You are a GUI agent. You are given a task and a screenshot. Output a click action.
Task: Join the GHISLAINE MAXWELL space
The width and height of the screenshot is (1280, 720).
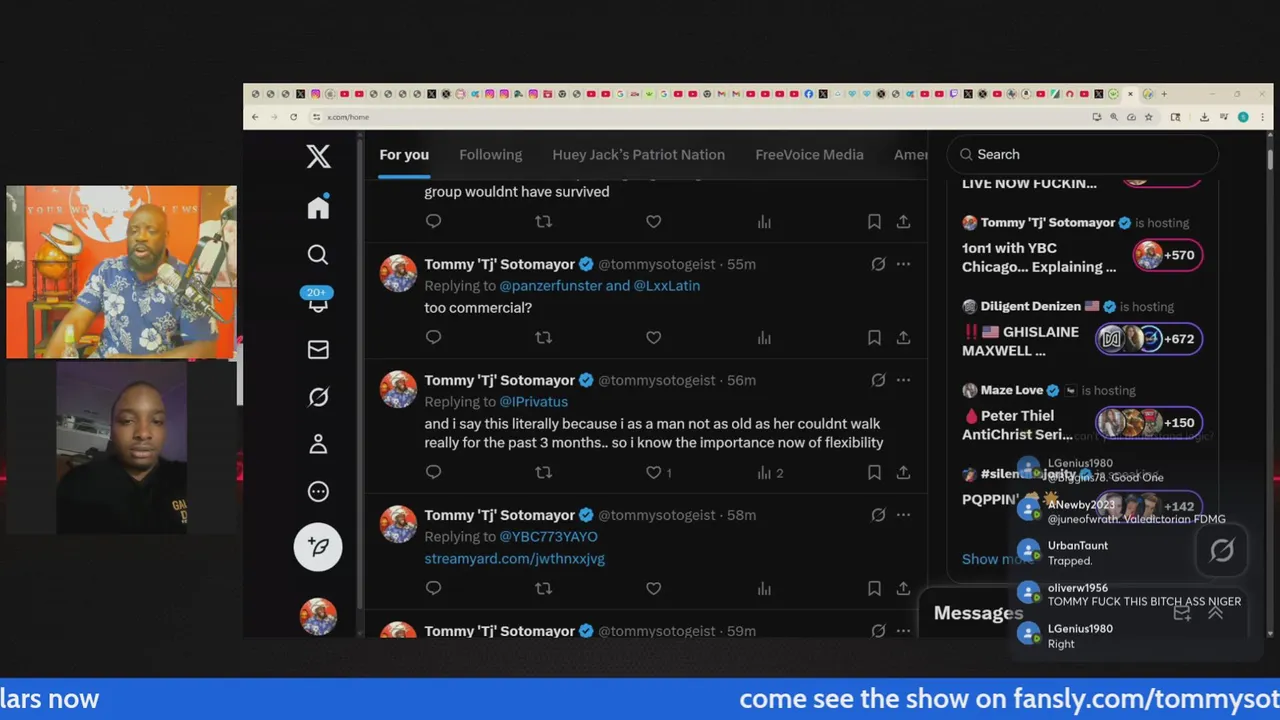[x=1149, y=339]
